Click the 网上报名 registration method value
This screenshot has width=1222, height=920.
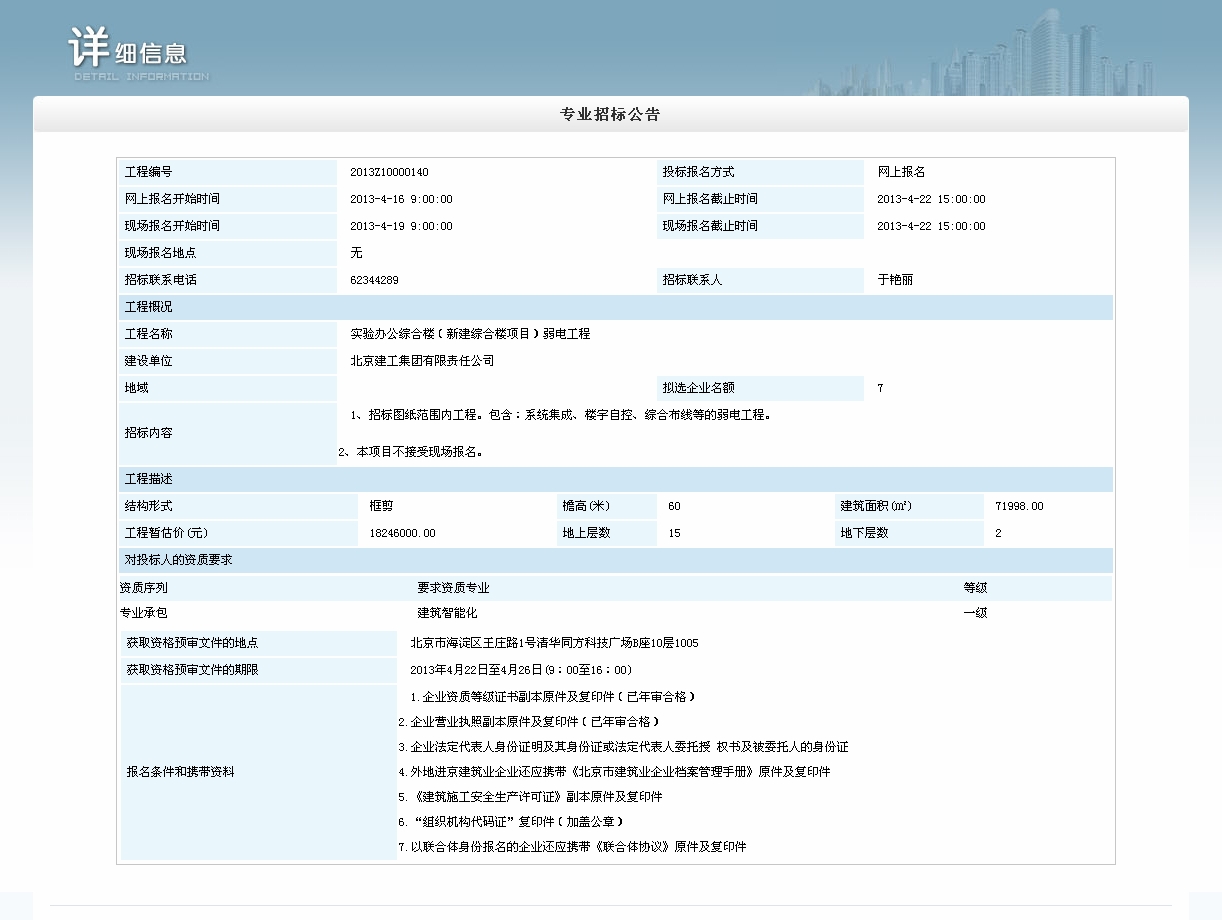[901, 173]
